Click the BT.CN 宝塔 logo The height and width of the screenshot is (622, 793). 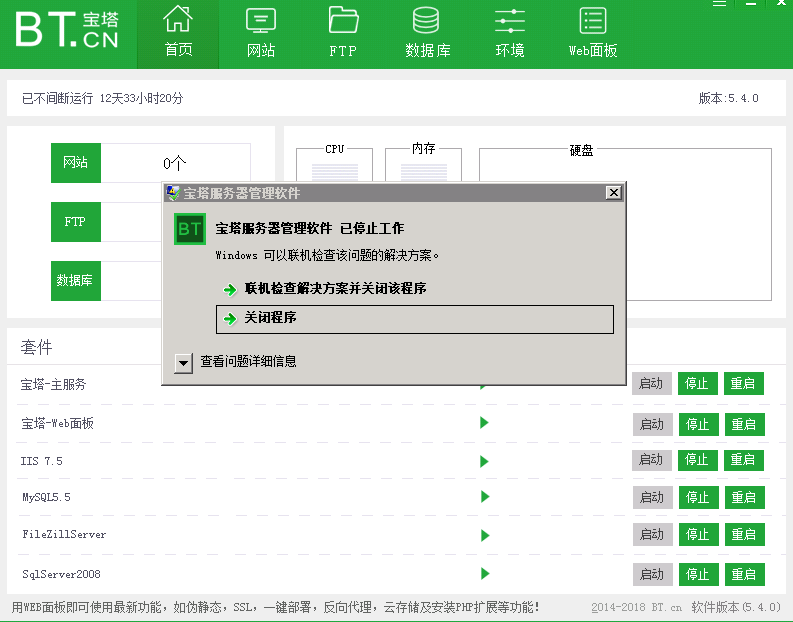point(67,30)
